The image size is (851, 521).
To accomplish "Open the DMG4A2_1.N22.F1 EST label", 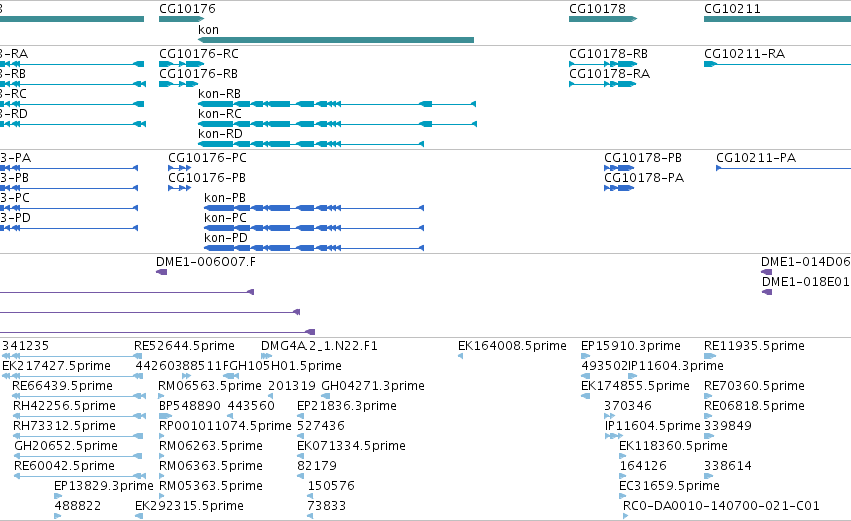I will coord(319,346).
